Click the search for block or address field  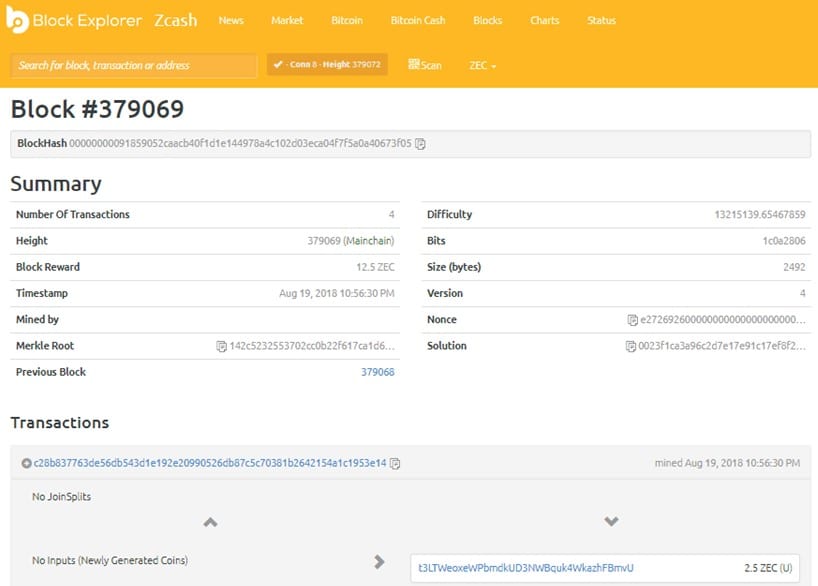[x=134, y=65]
